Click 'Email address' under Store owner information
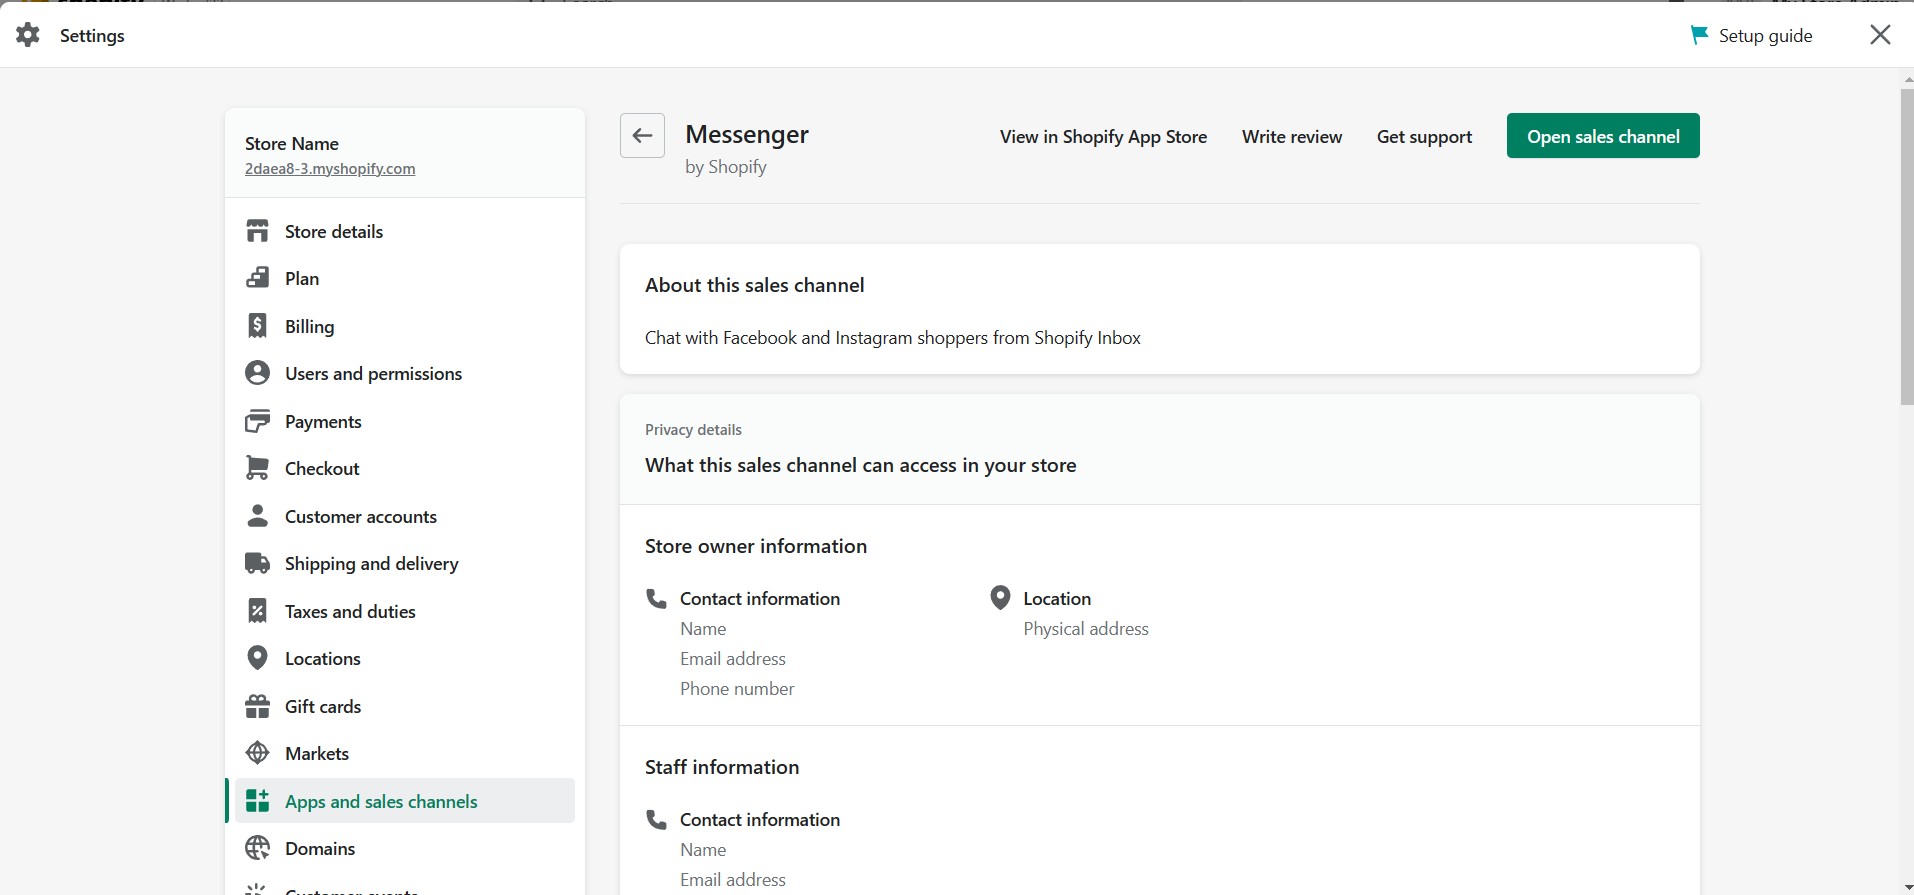Image resolution: width=1914 pixels, height=895 pixels. 733,659
